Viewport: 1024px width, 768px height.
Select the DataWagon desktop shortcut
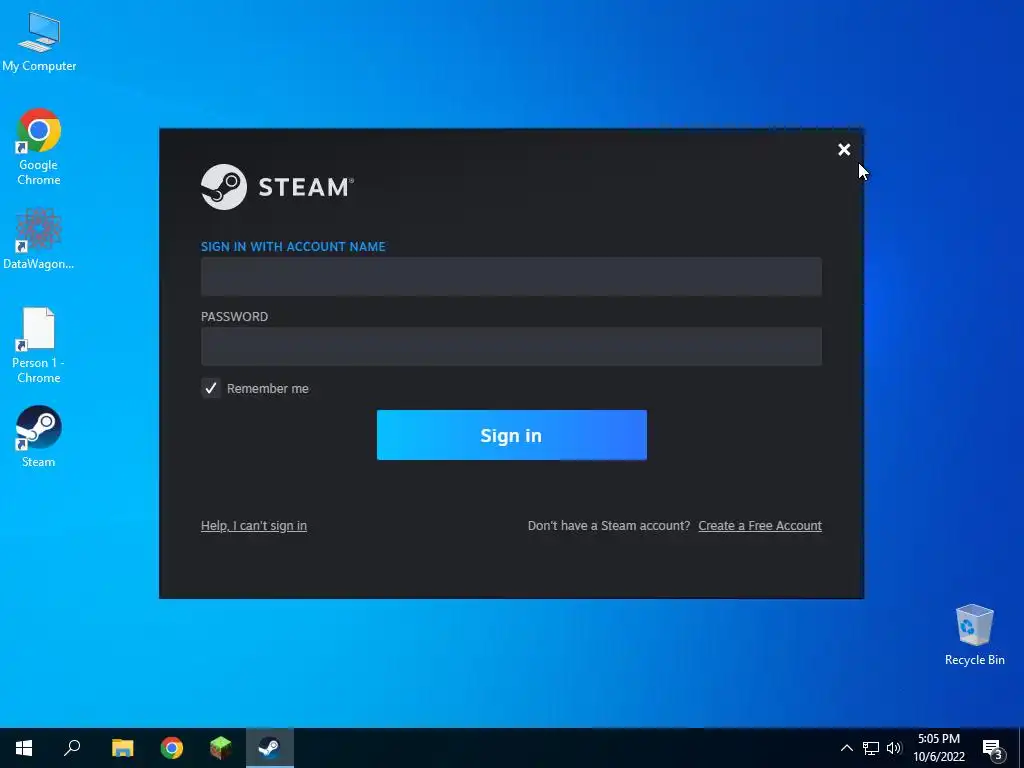pos(39,238)
